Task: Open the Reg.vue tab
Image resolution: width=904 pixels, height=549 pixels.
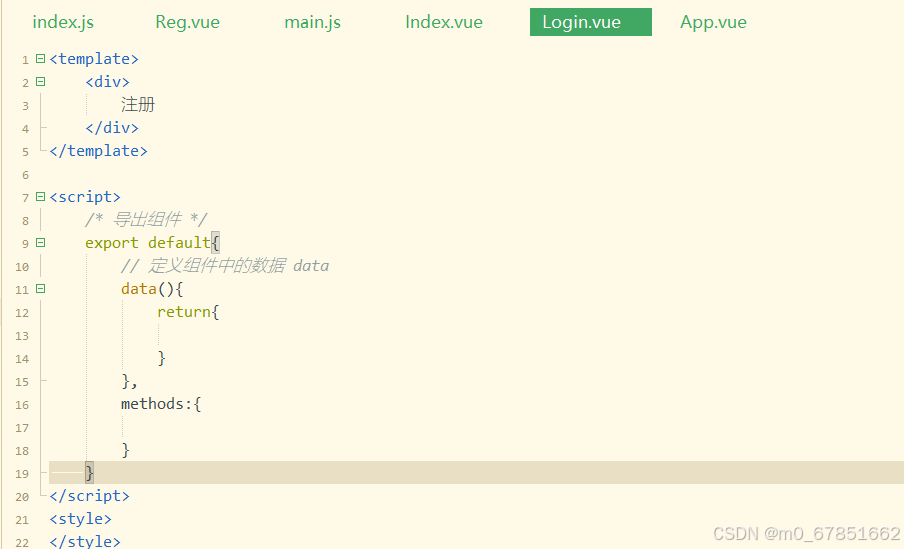Action: [x=187, y=22]
